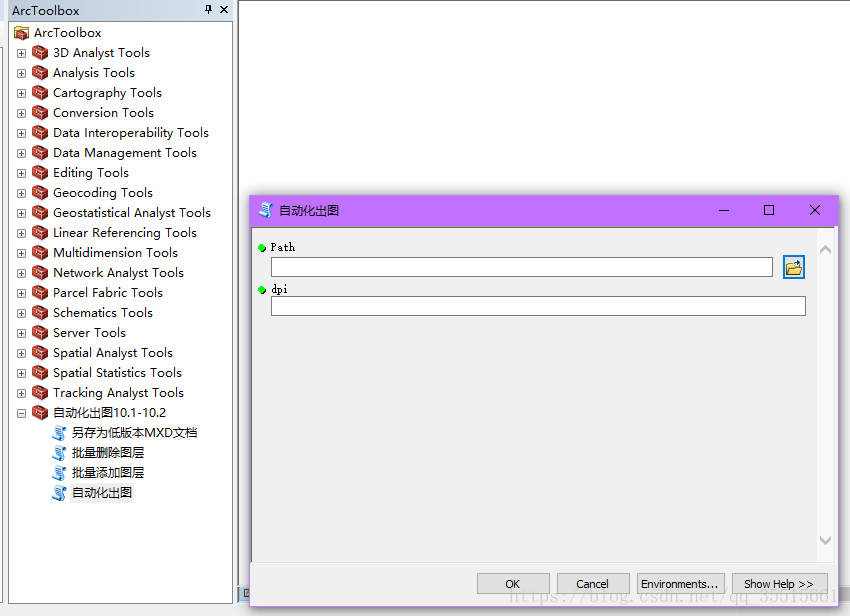Open the Path folder browse button
The height and width of the screenshot is (616, 850).
coord(794,267)
